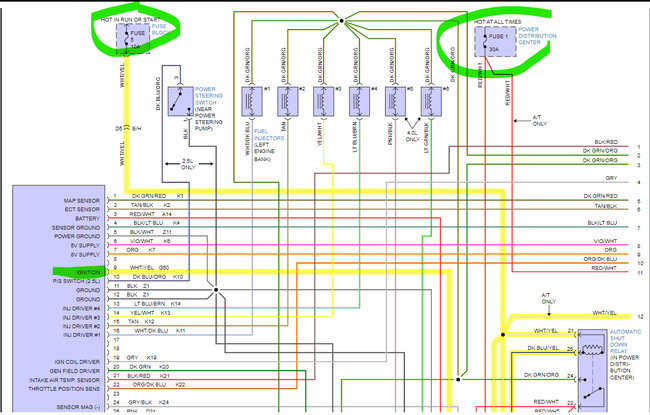Click the 'DK BLU/ORG K10' wire label
Viewport: 650px width, 415px height.
[x=158, y=277]
